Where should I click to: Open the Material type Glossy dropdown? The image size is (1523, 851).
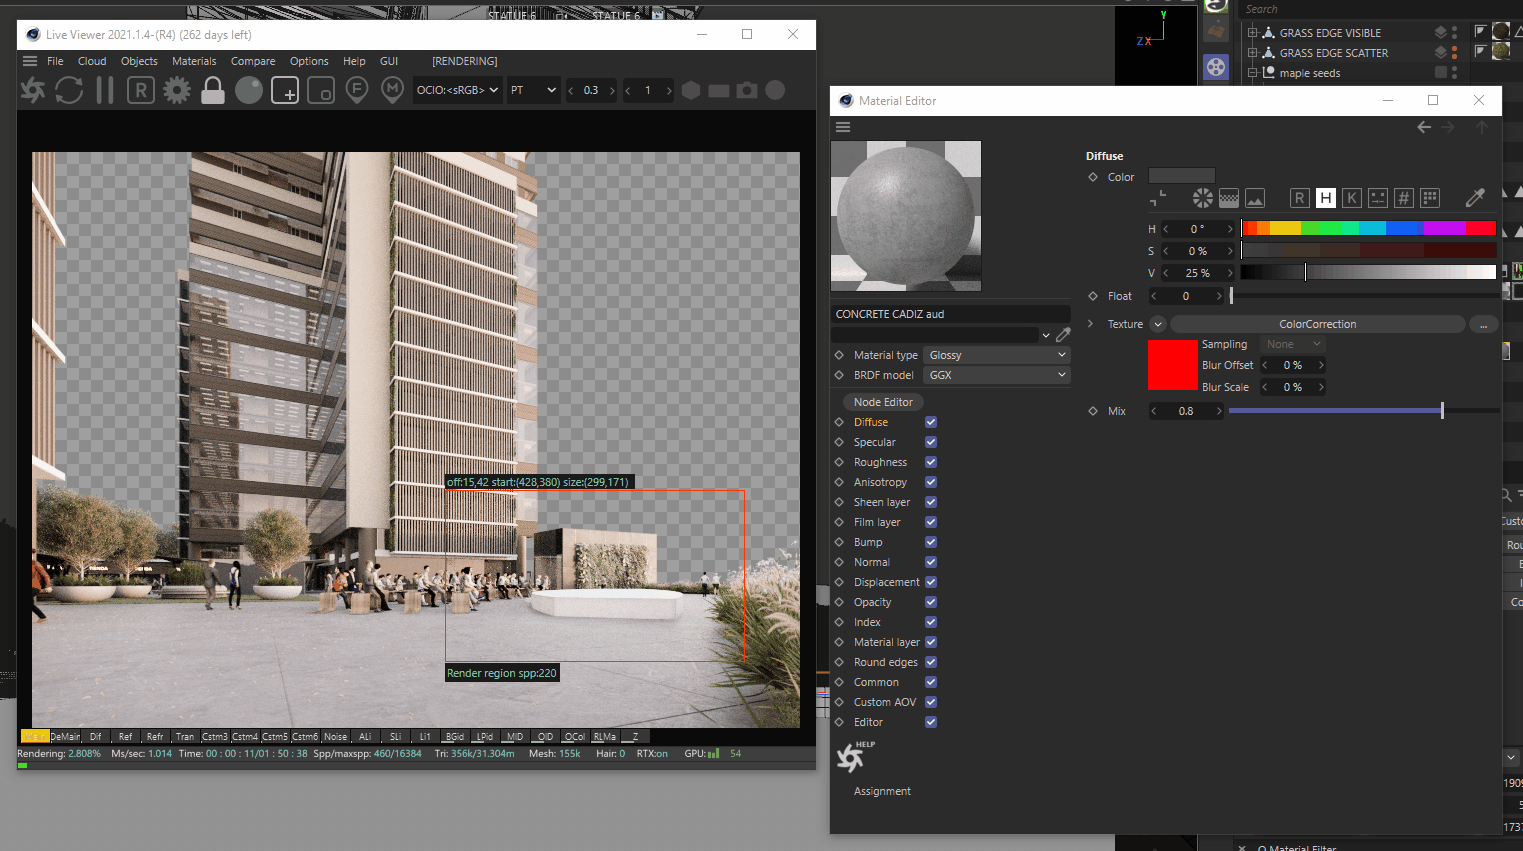pyautogui.click(x=997, y=355)
